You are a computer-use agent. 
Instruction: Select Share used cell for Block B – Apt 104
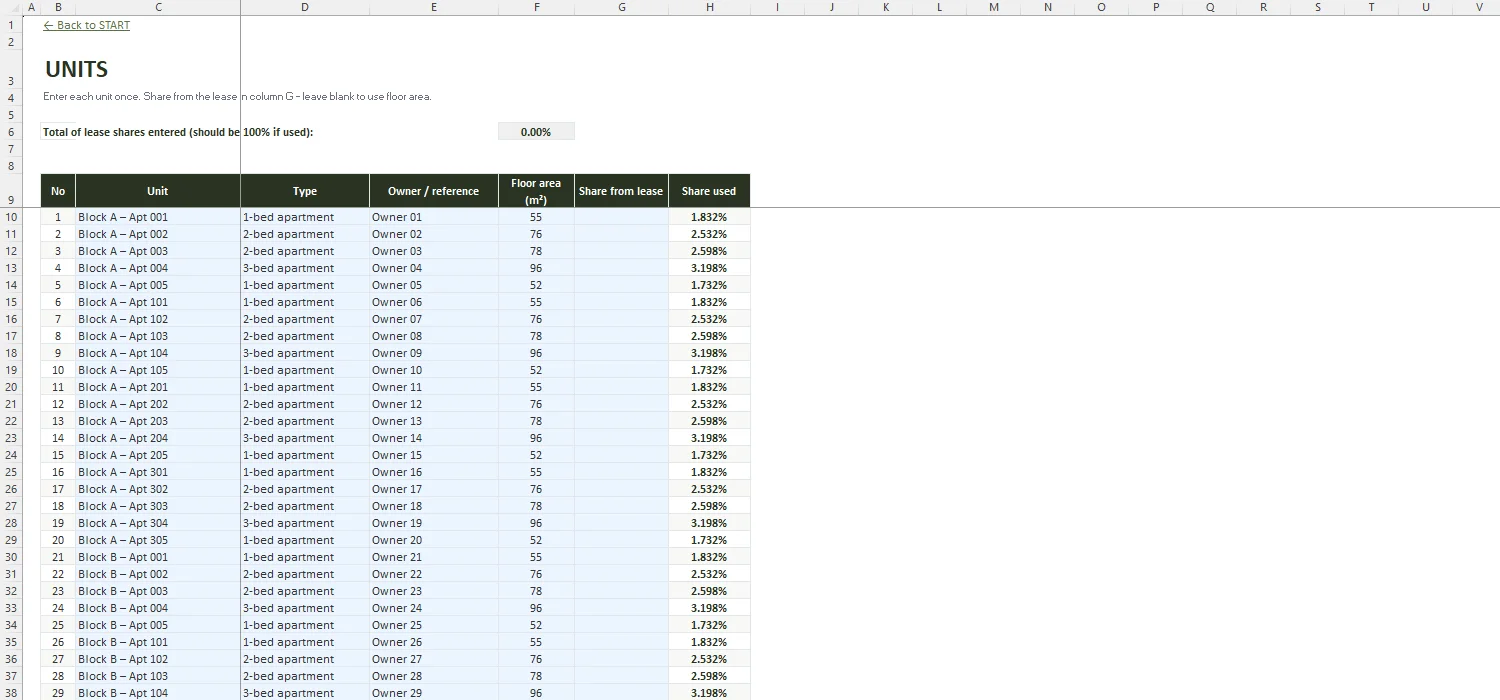pyautogui.click(x=709, y=693)
